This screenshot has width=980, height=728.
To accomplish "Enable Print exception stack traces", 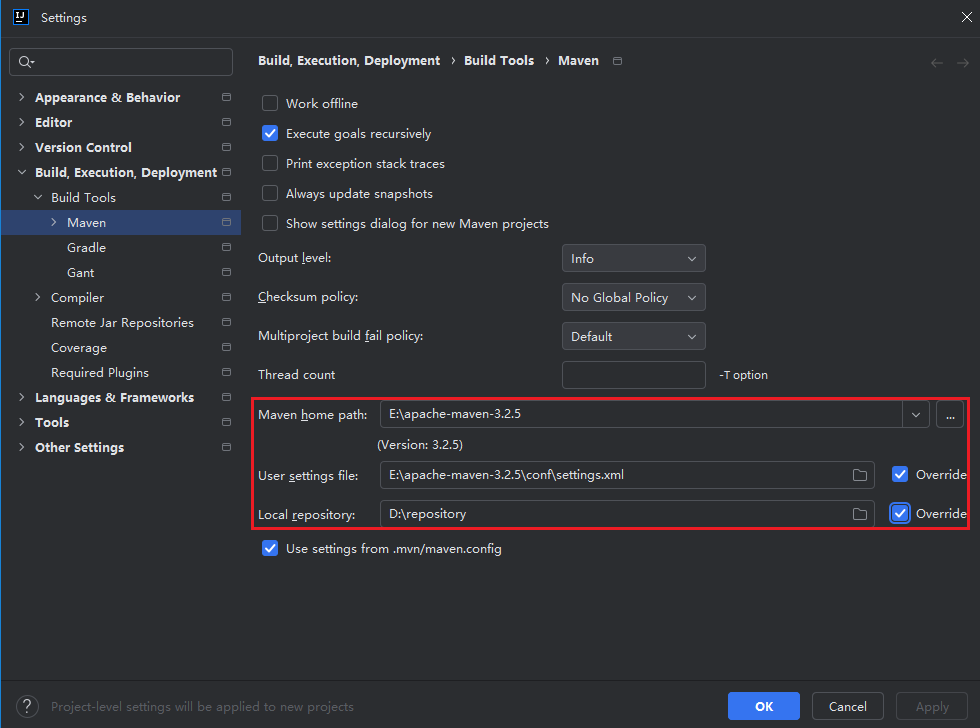I will (x=270, y=163).
